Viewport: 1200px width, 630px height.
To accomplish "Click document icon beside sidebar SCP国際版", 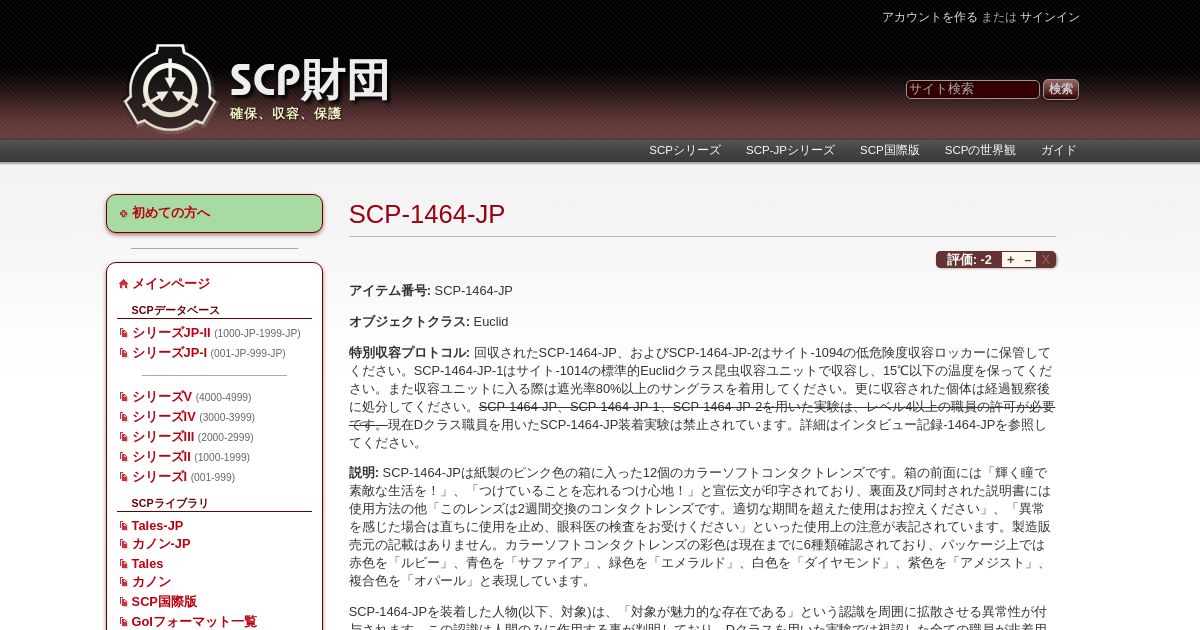I will (x=123, y=602).
